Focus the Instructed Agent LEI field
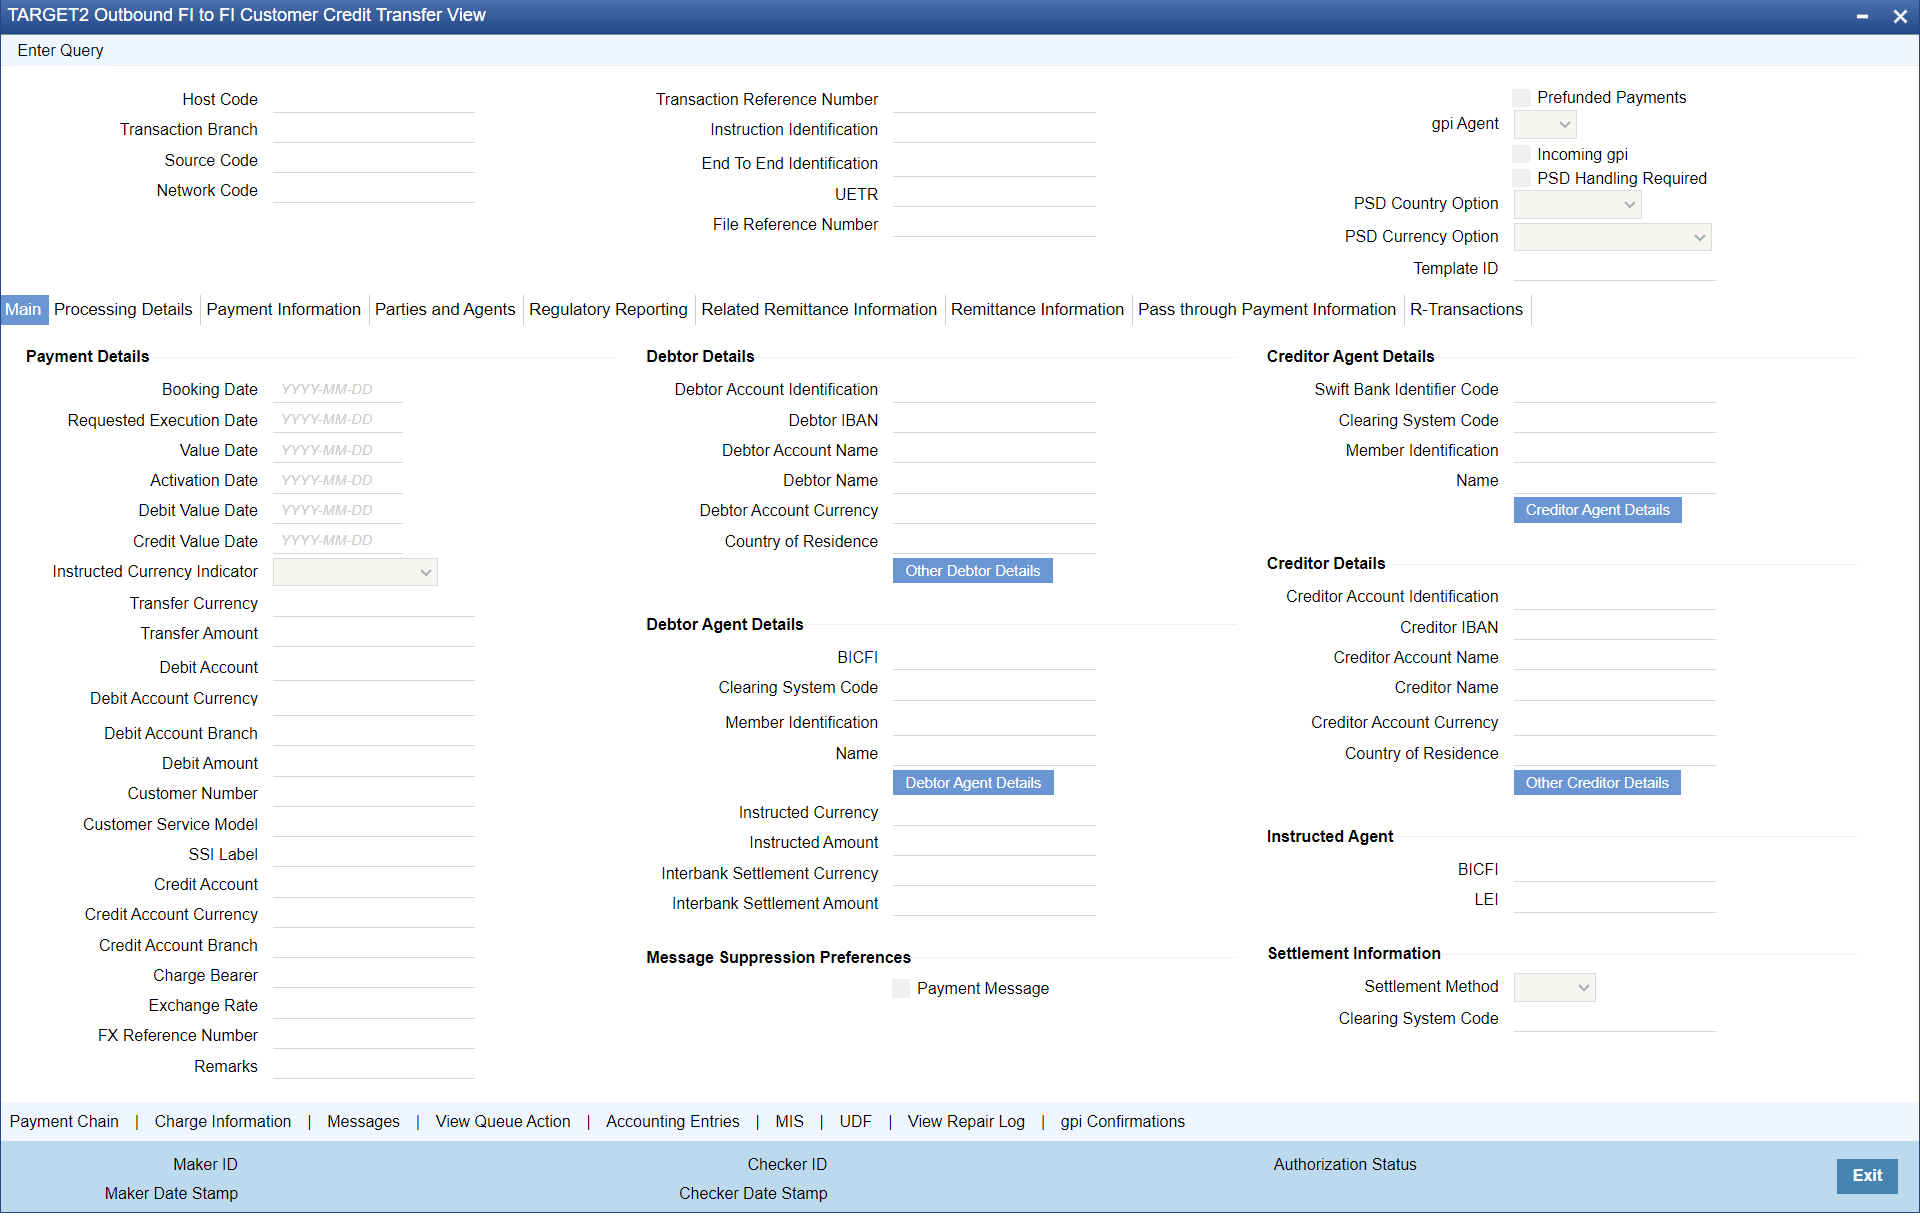Viewport: 1920px width, 1217px height. pyautogui.click(x=1615, y=900)
